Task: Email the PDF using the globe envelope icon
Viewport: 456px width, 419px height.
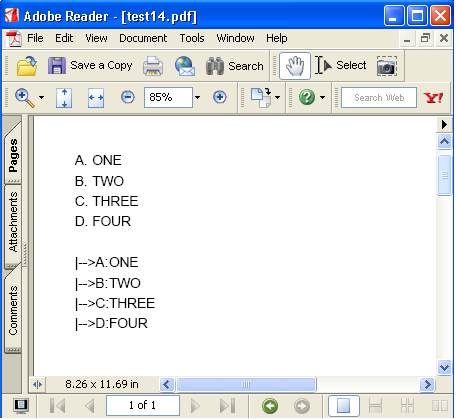Action: pos(184,66)
